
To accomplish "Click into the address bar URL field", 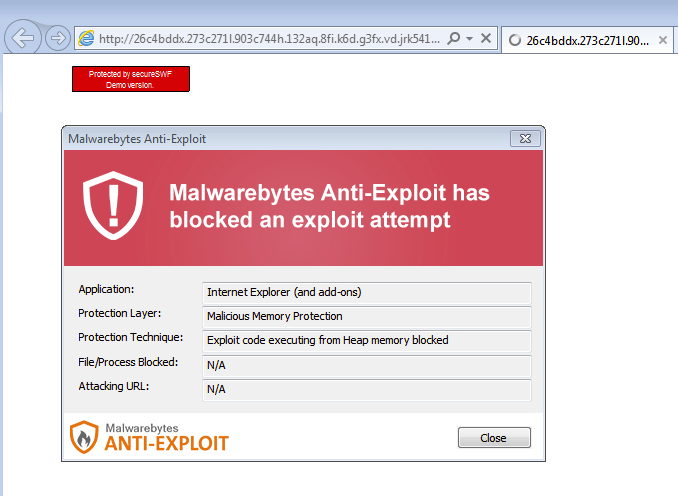I will (268, 39).
